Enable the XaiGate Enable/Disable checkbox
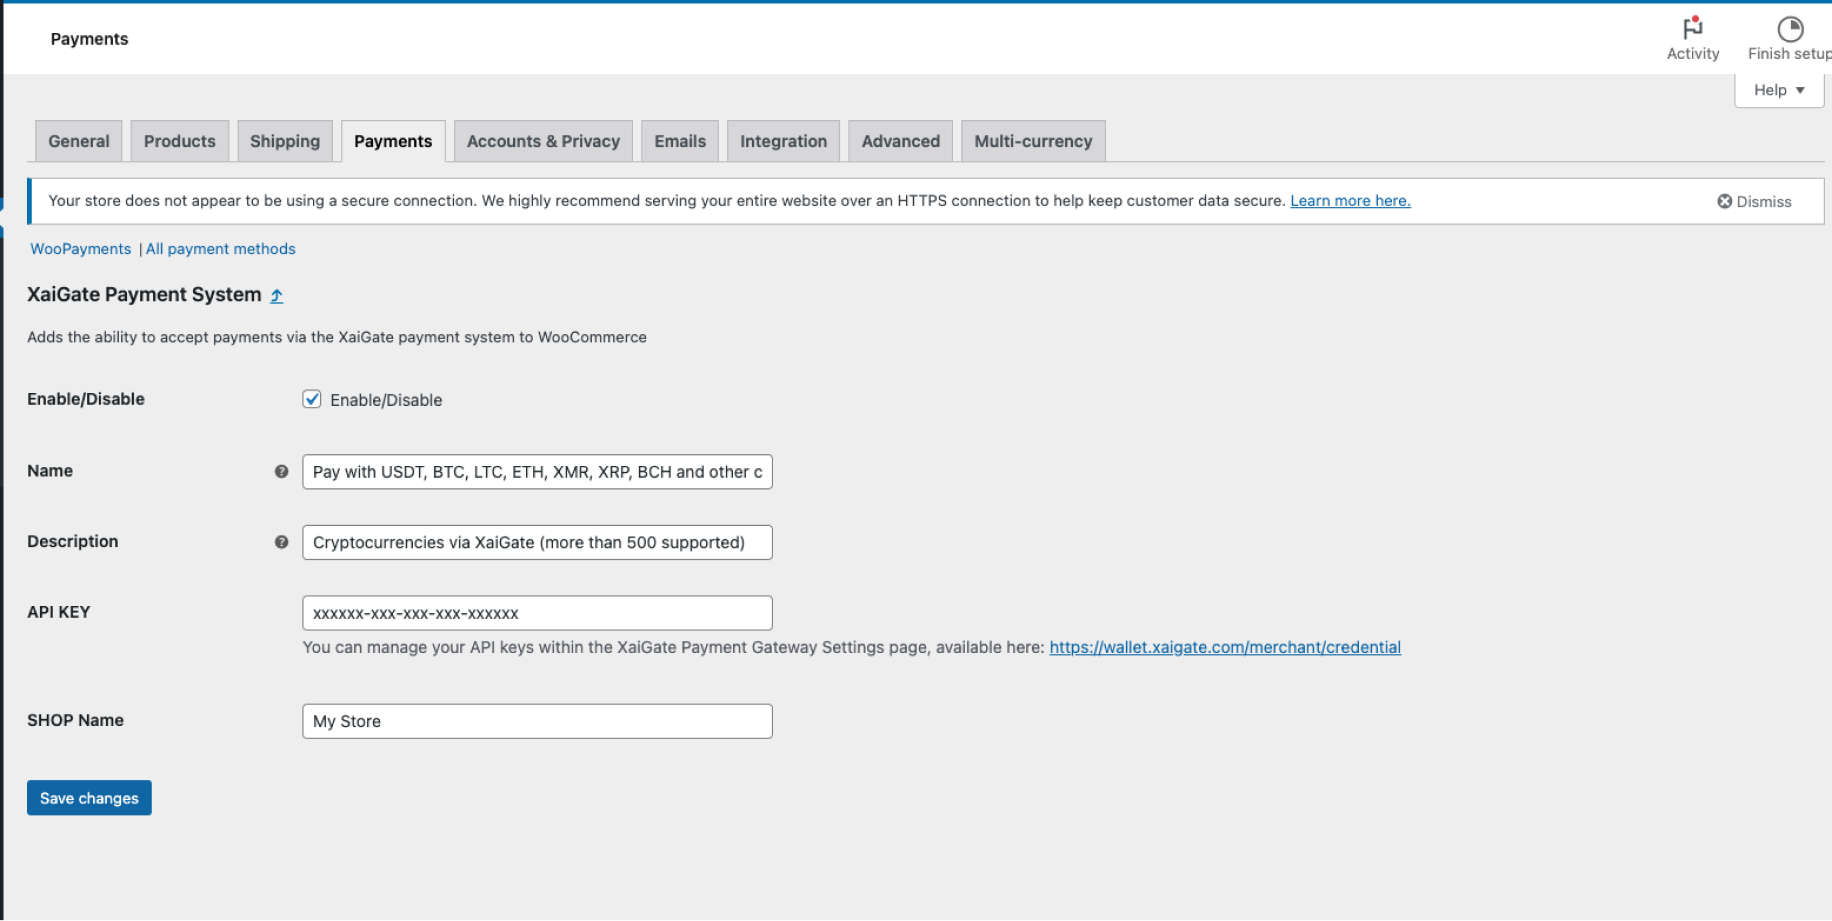1832x921 pixels. point(311,399)
